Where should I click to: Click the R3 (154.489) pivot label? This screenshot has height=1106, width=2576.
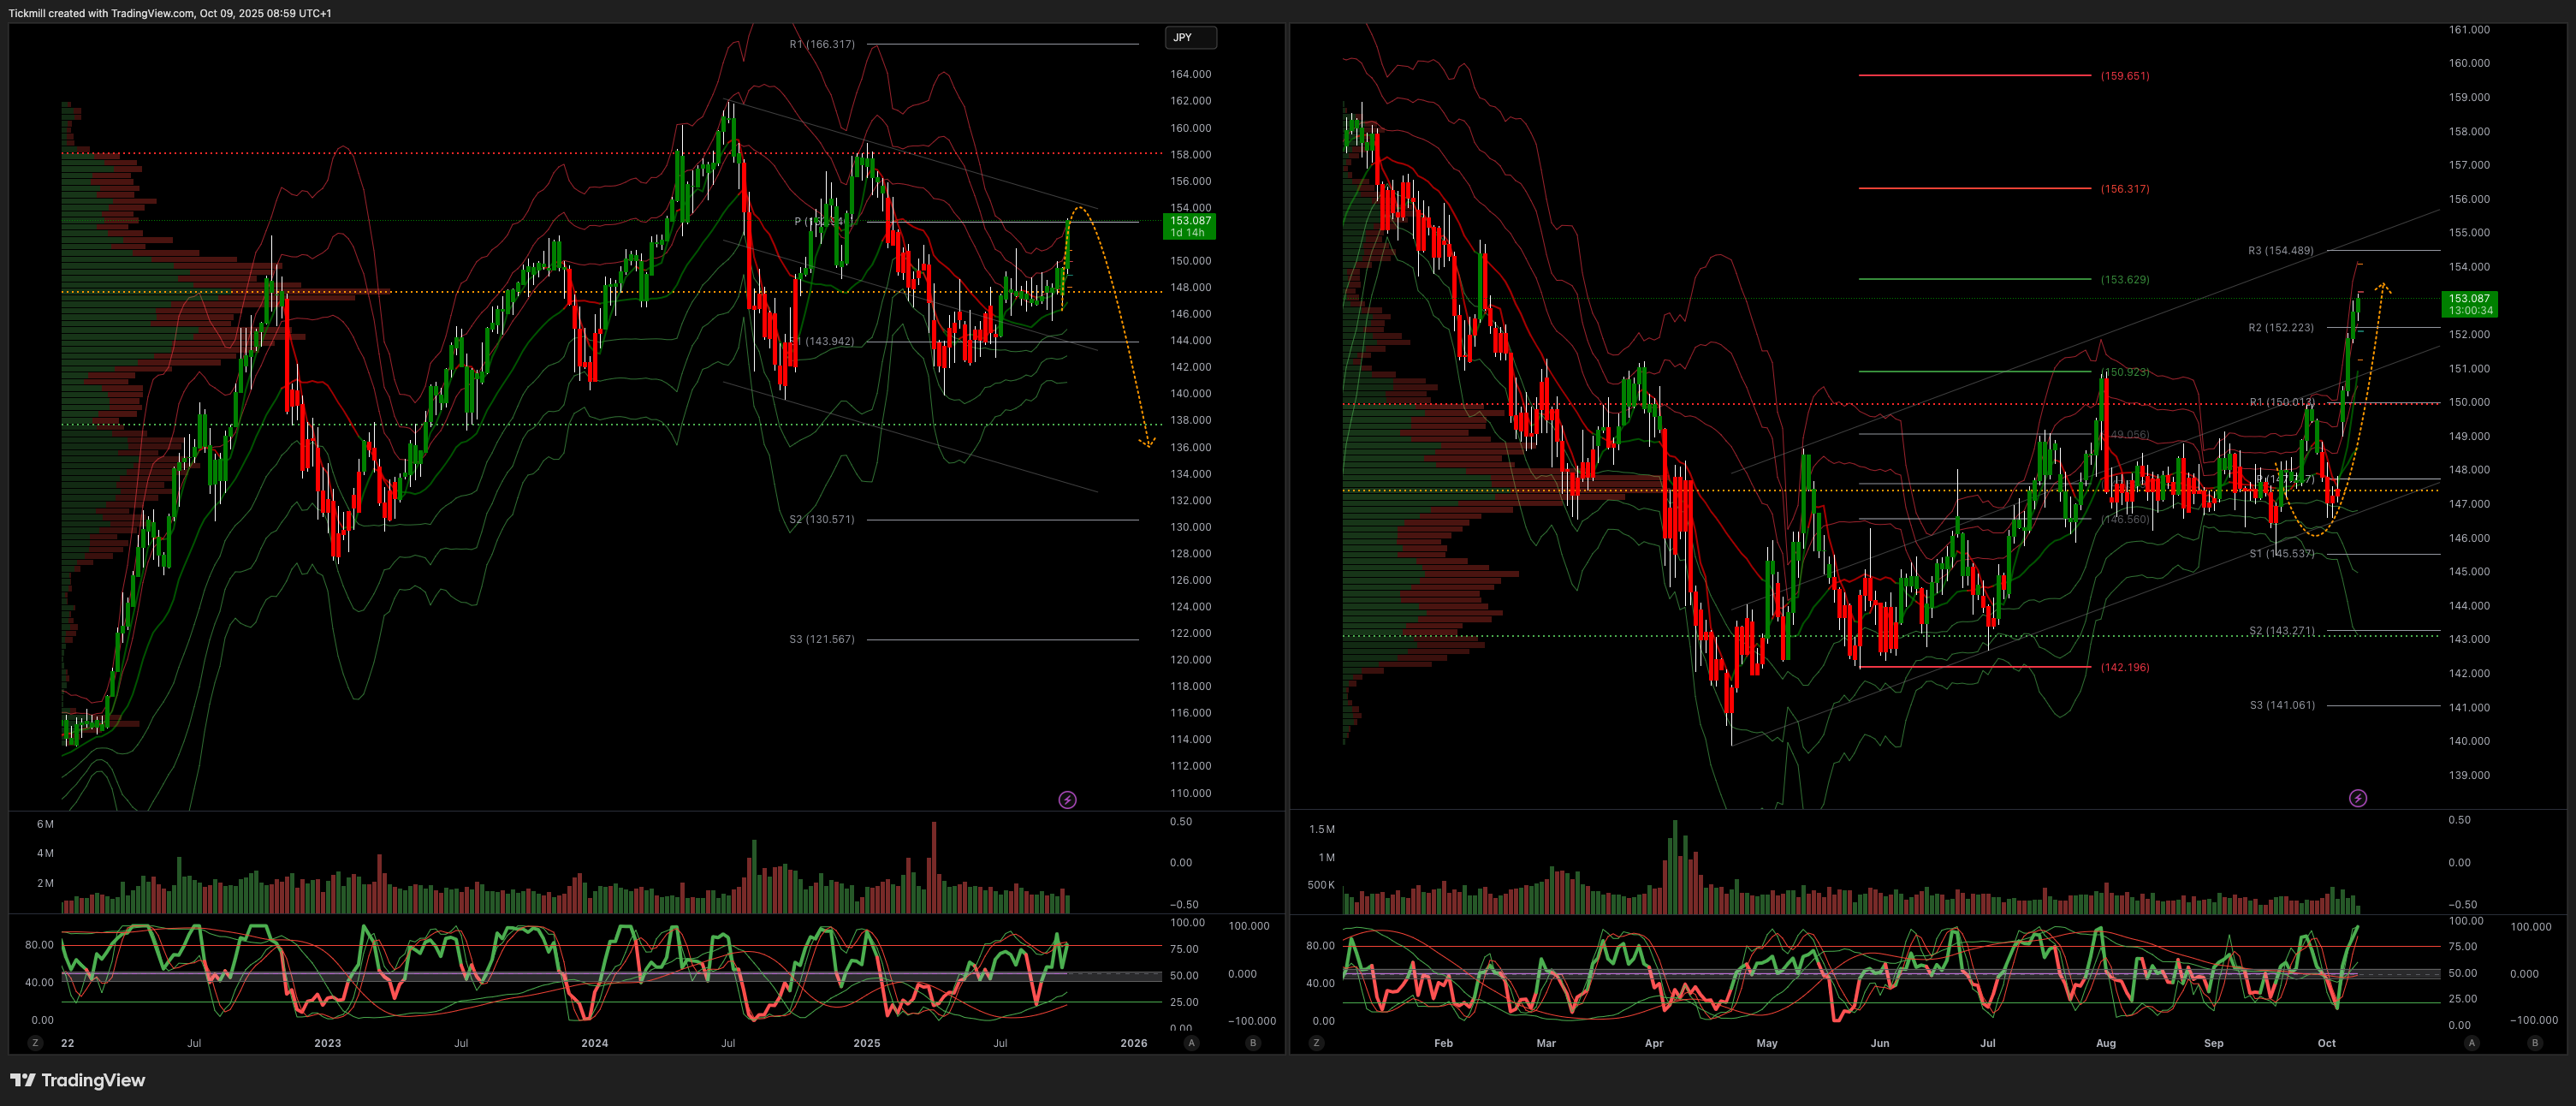tap(2280, 251)
